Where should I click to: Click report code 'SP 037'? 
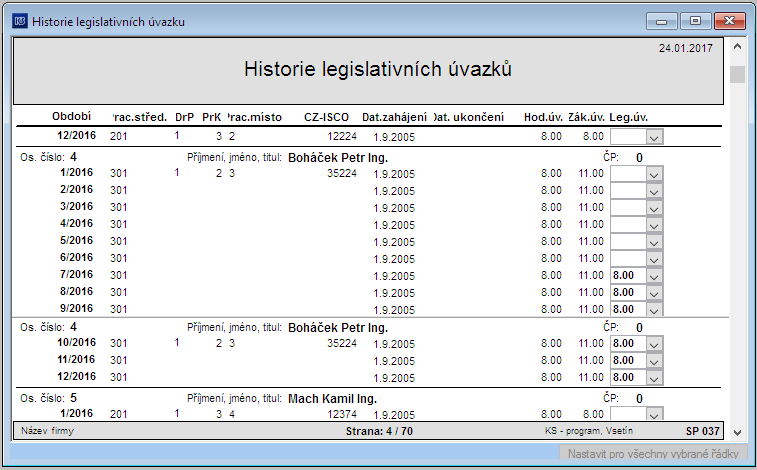tap(702, 431)
